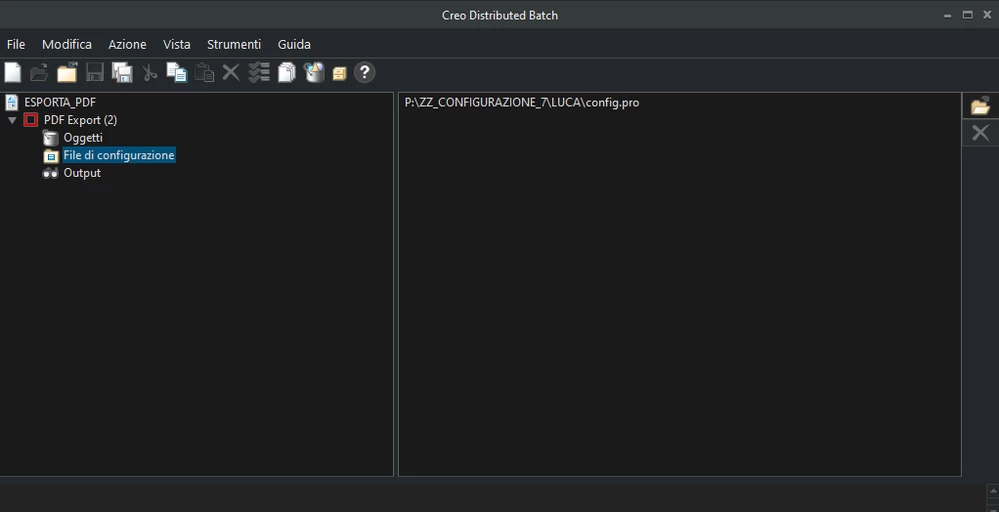Open the Strumenti menu

pyautogui.click(x=234, y=45)
